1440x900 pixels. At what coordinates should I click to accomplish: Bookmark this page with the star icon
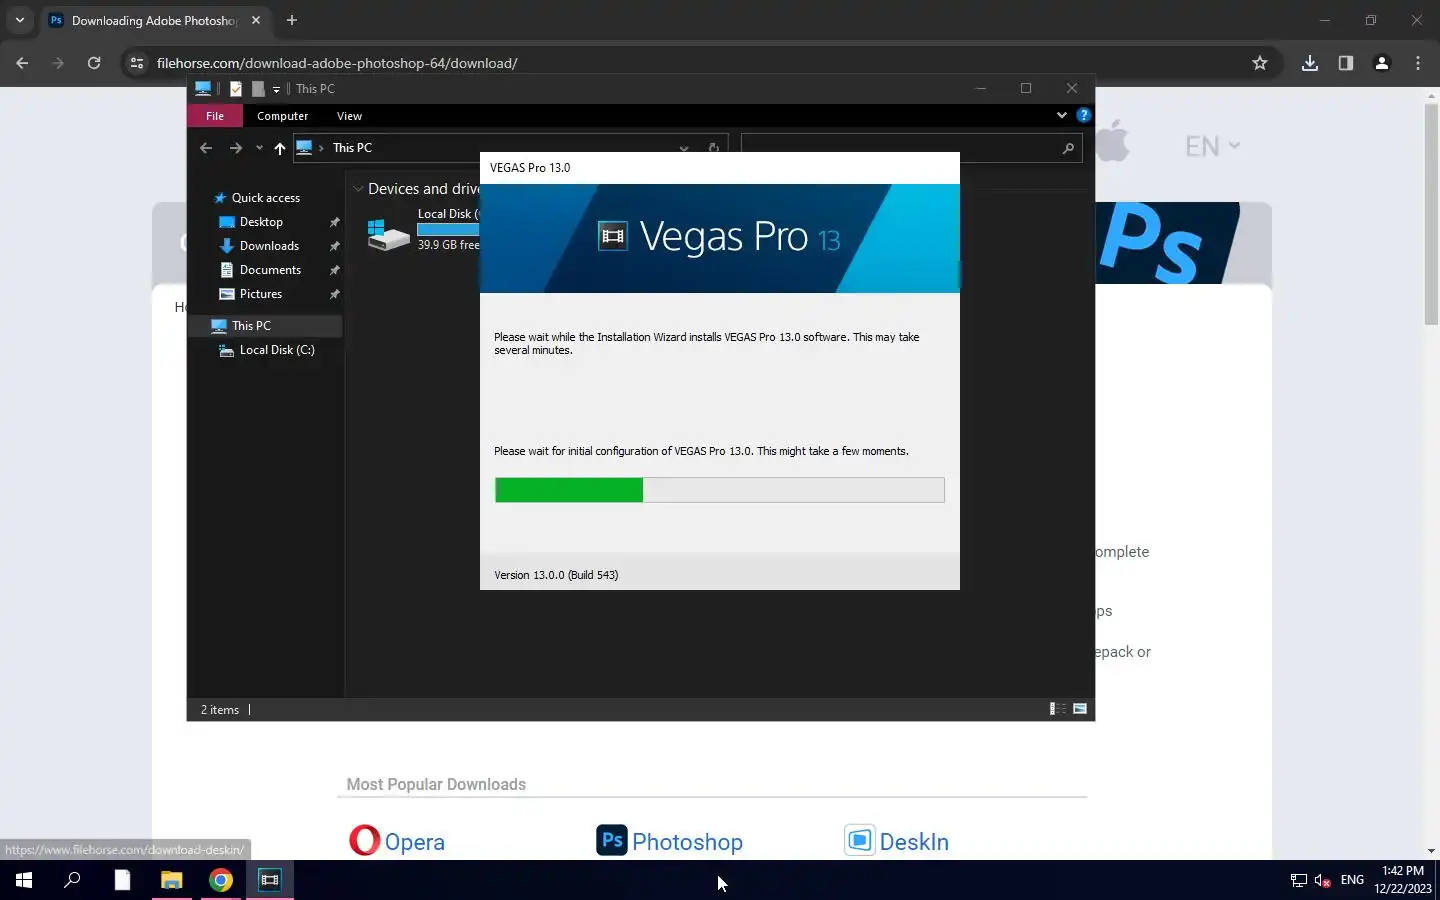coord(1260,63)
